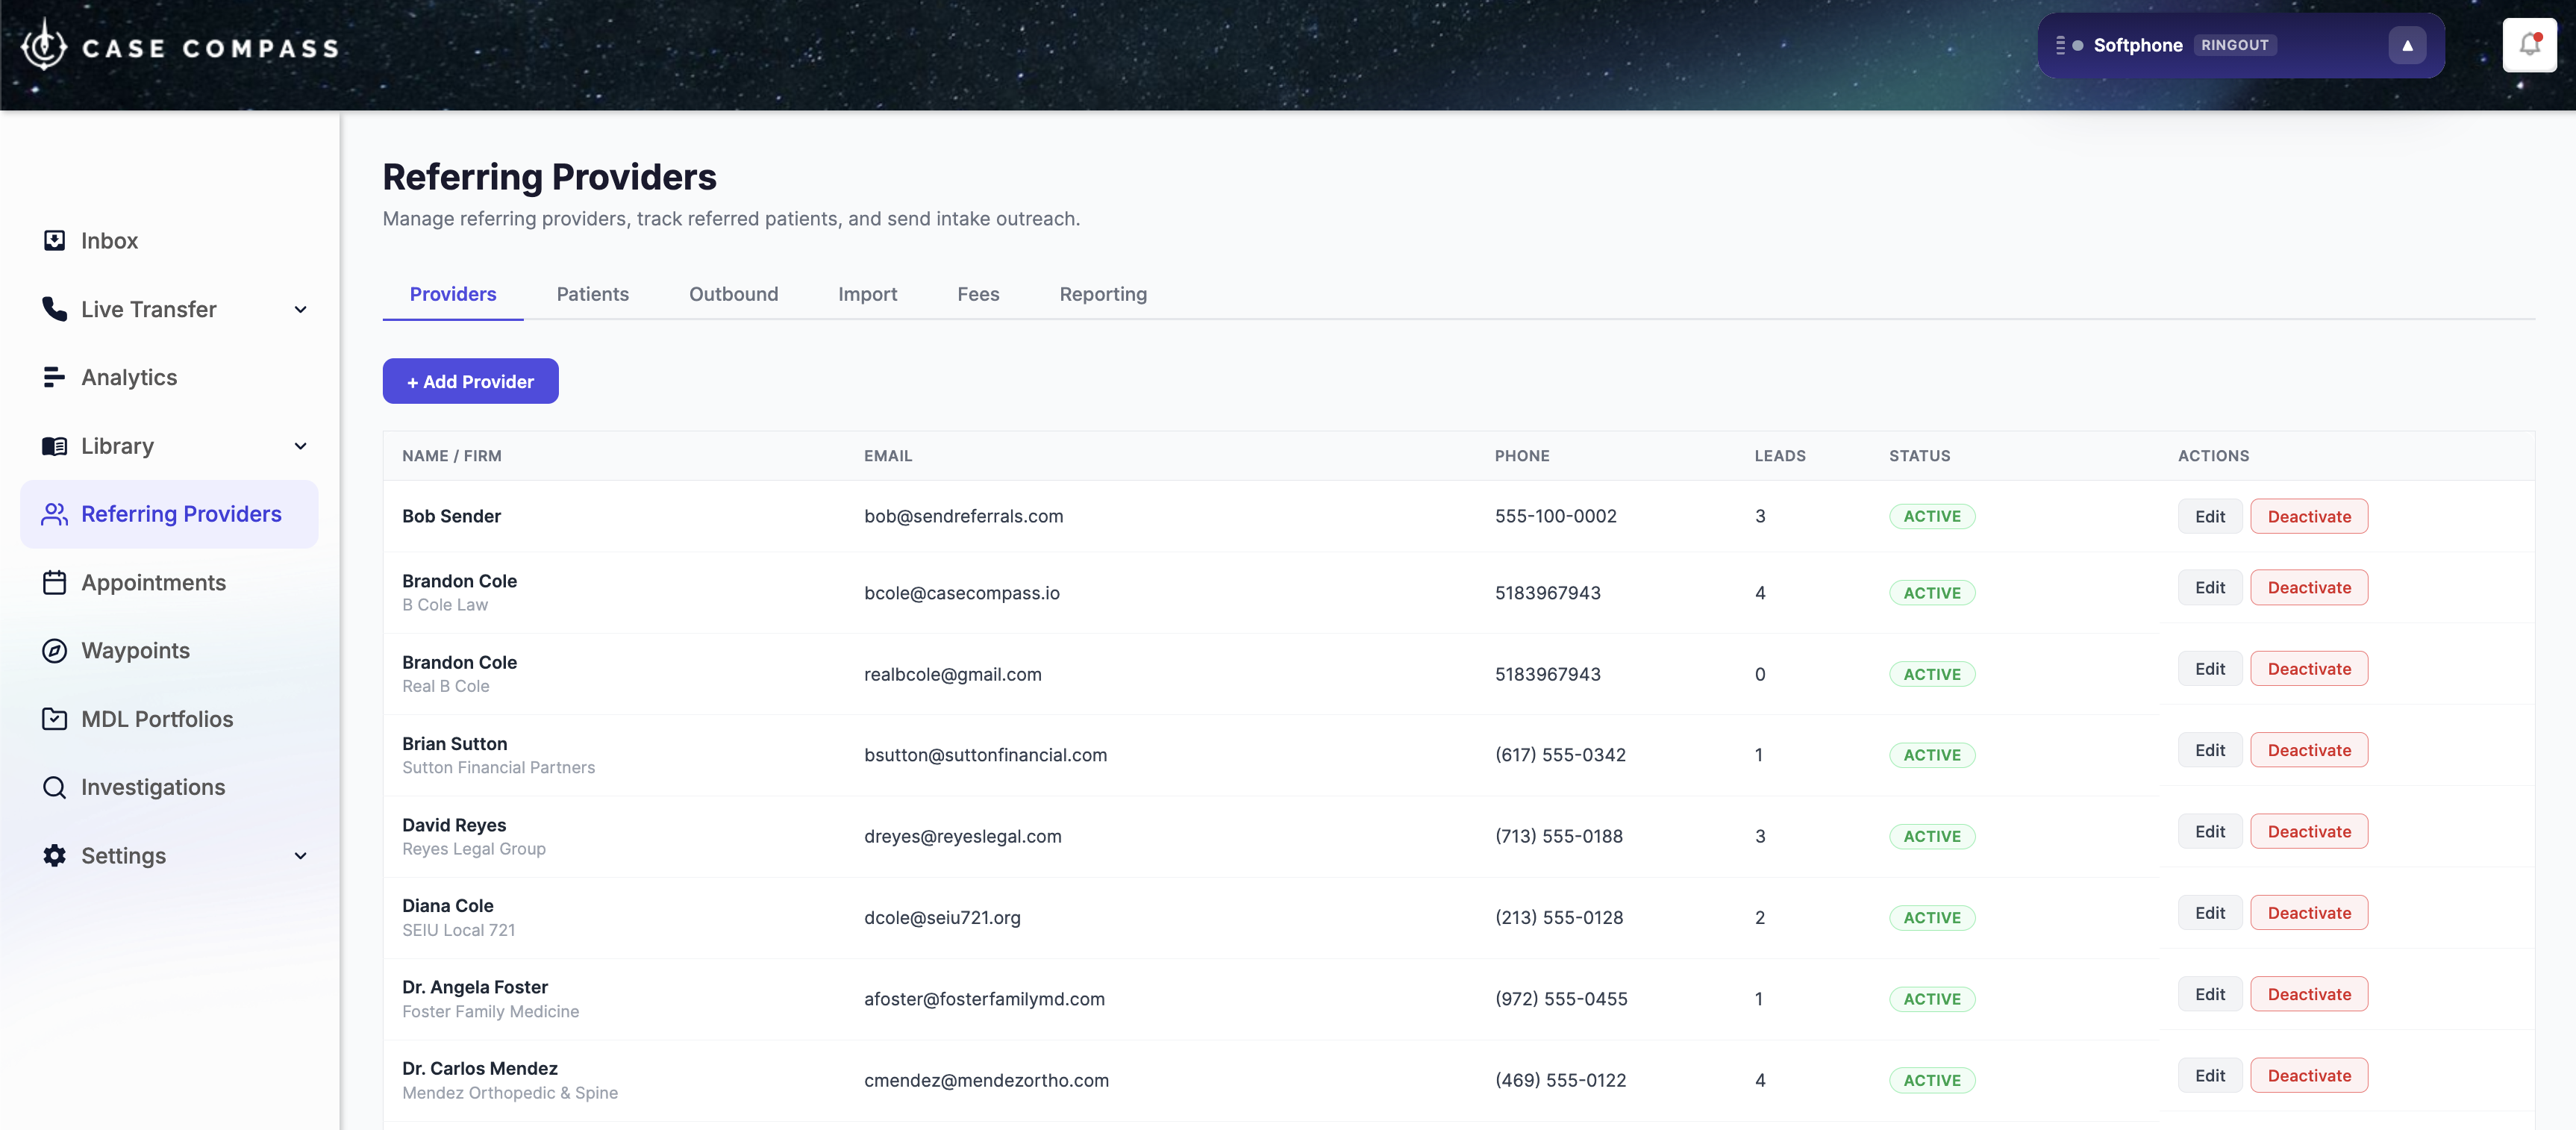
Task: Click the Reyes Legal Group firm name
Action: (474, 849)
